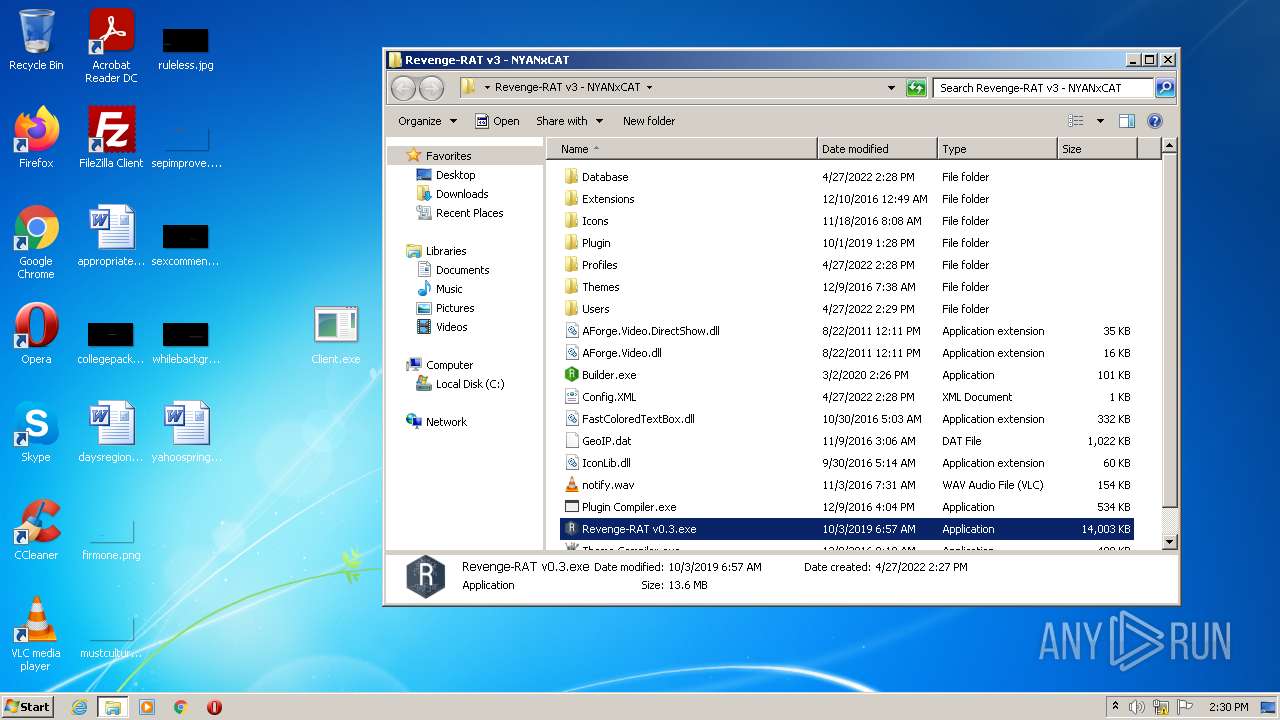Viewport: 1280px width, 720px height.
Task: Expand the address bar history dropdown
Action: [891, 88]
